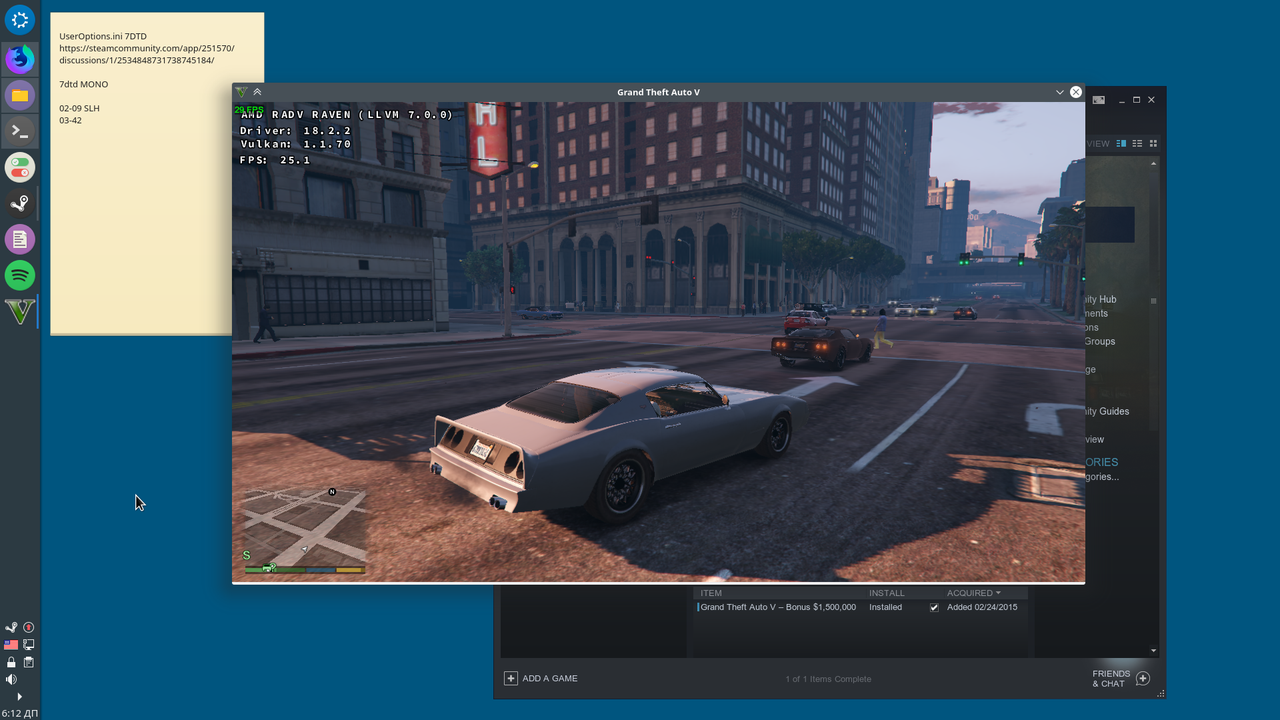1280x720 pixels.
Task: Open FRIENDS & CHAT in Steam
Action: [1111, 678]
